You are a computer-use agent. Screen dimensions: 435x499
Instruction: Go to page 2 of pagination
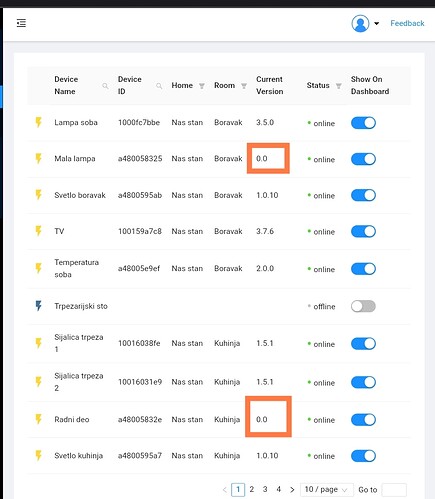point(252,489)
